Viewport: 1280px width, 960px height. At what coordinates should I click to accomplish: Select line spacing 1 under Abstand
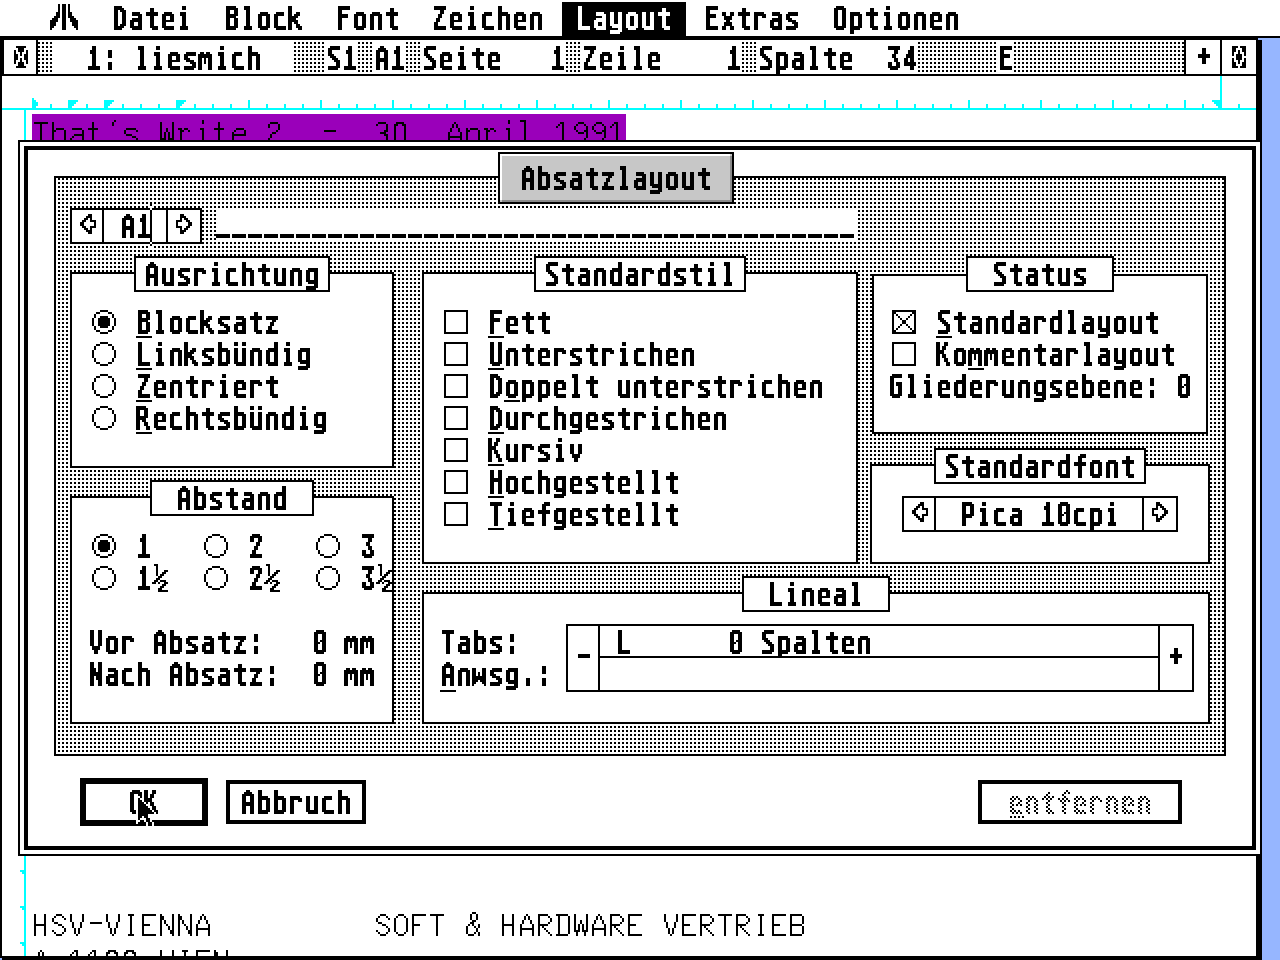(104, 547)
